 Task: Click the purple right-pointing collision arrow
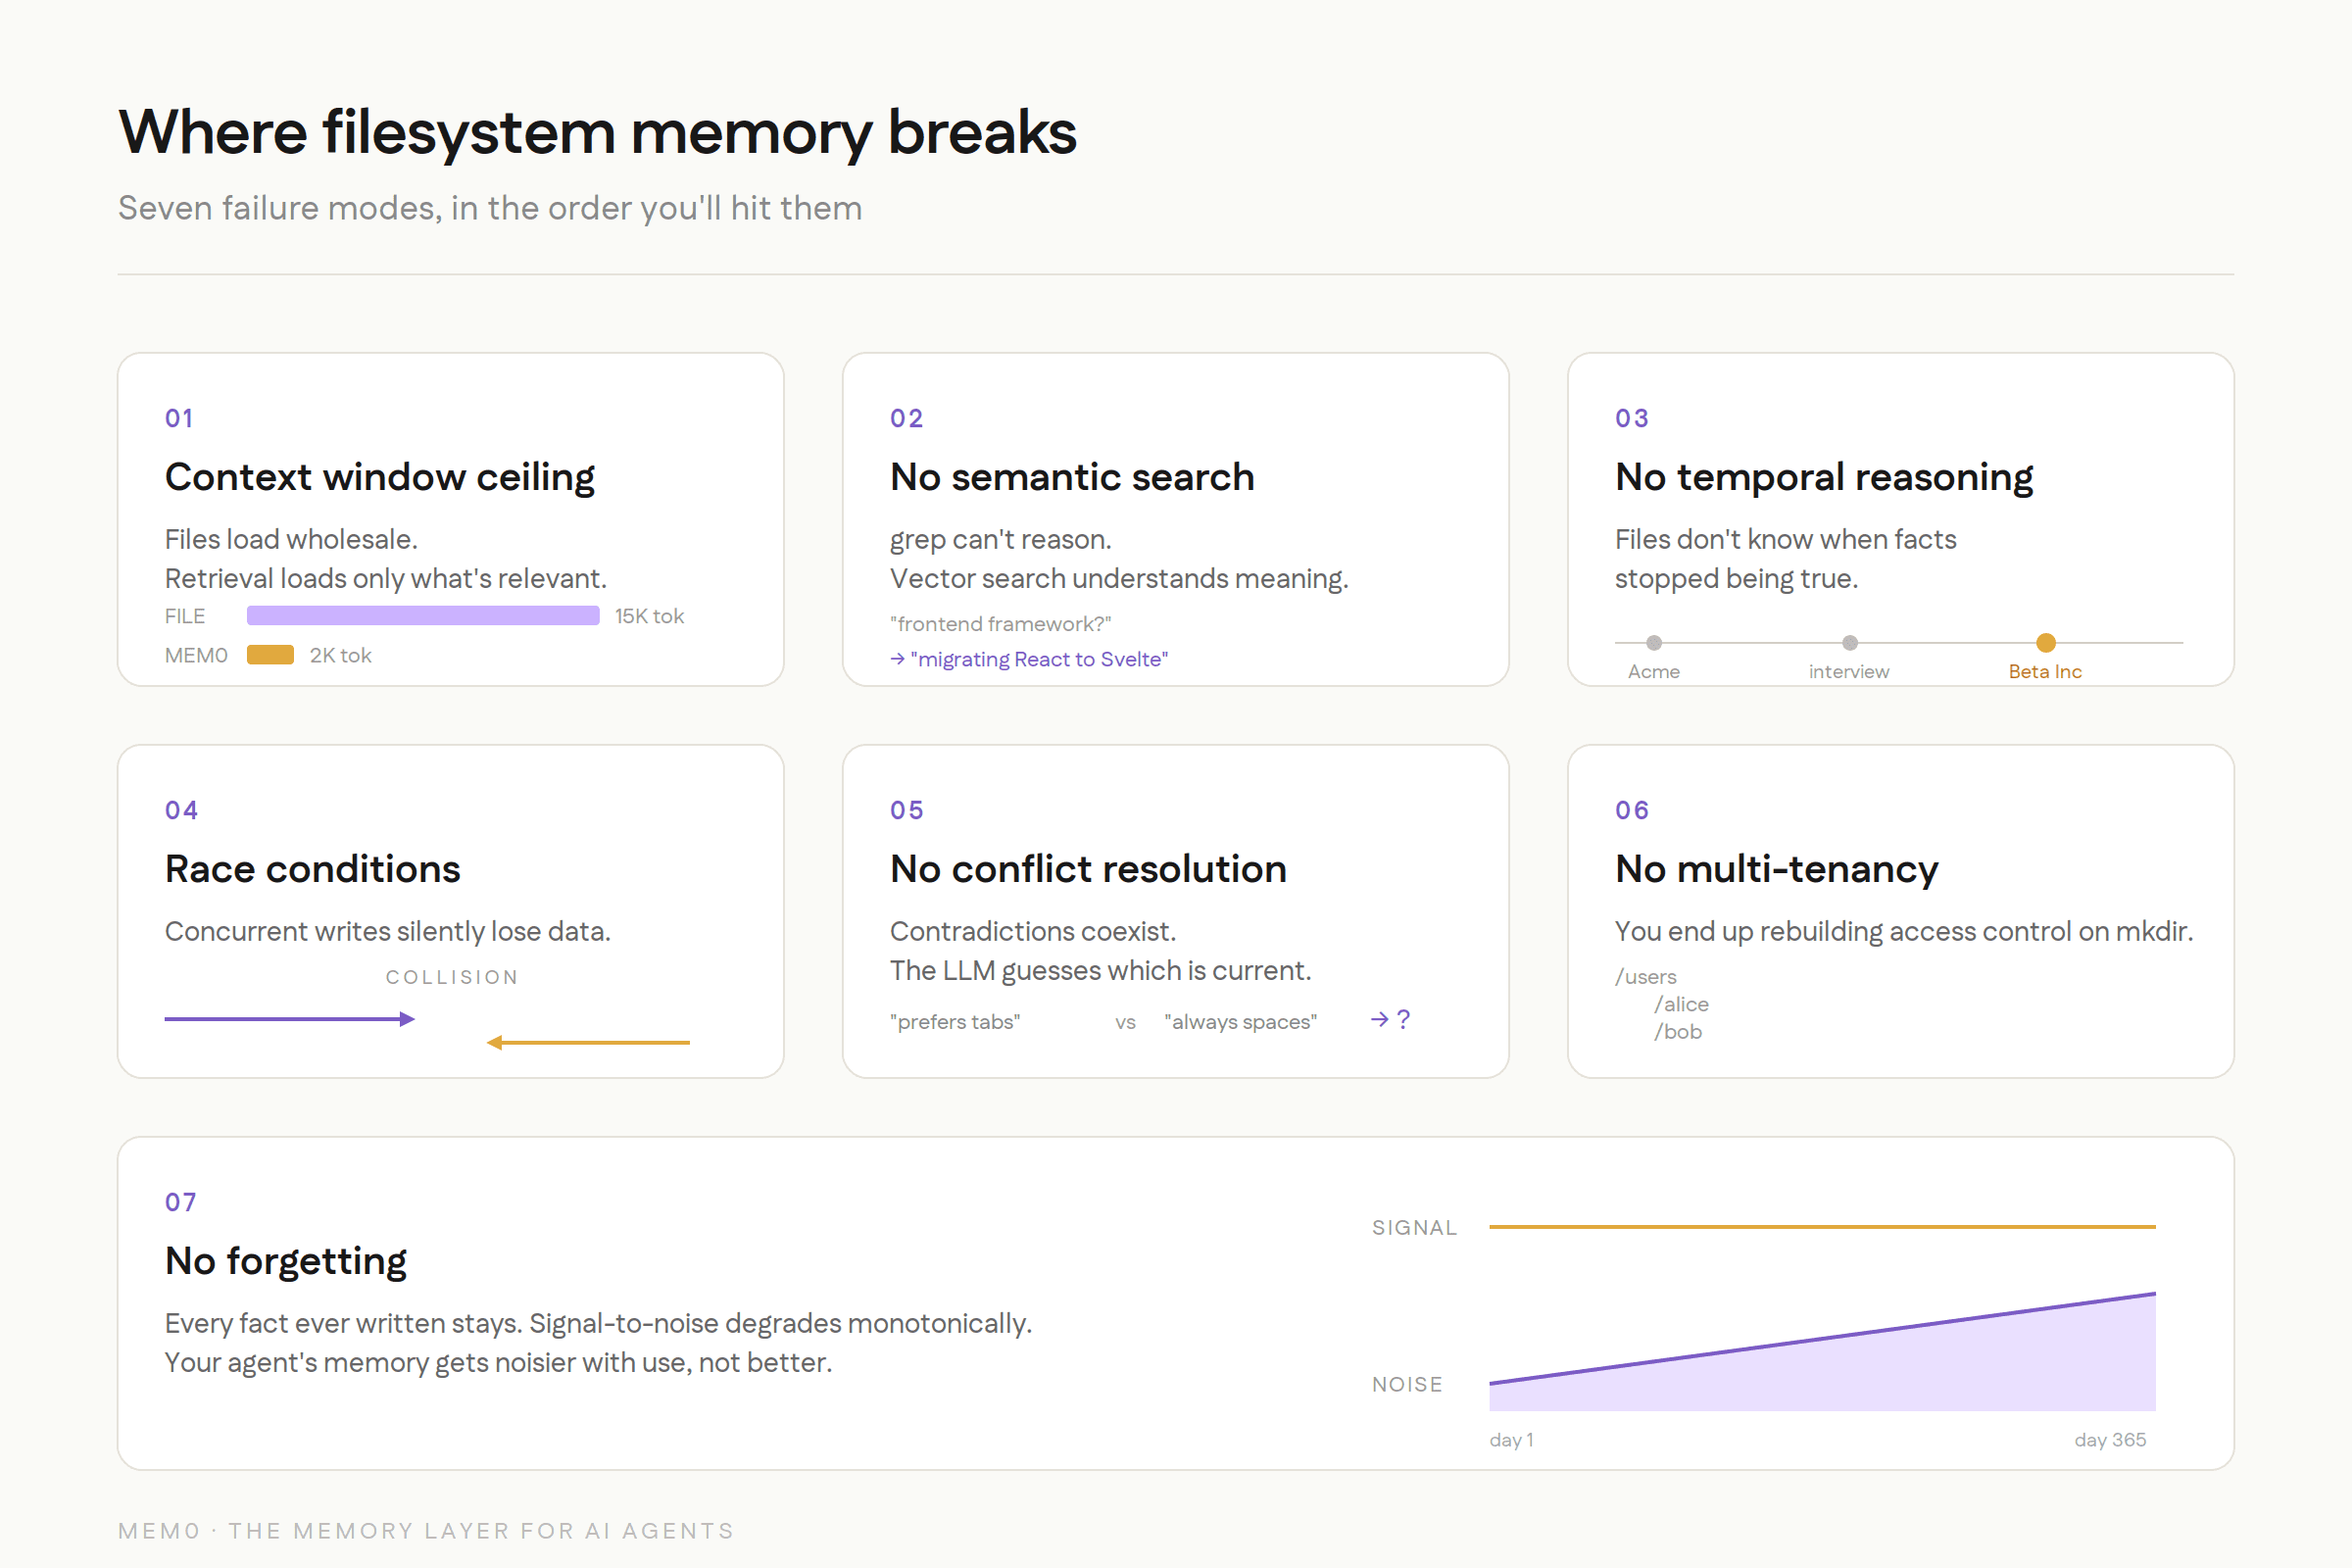pyautogui.click(x=290, y=1019)
